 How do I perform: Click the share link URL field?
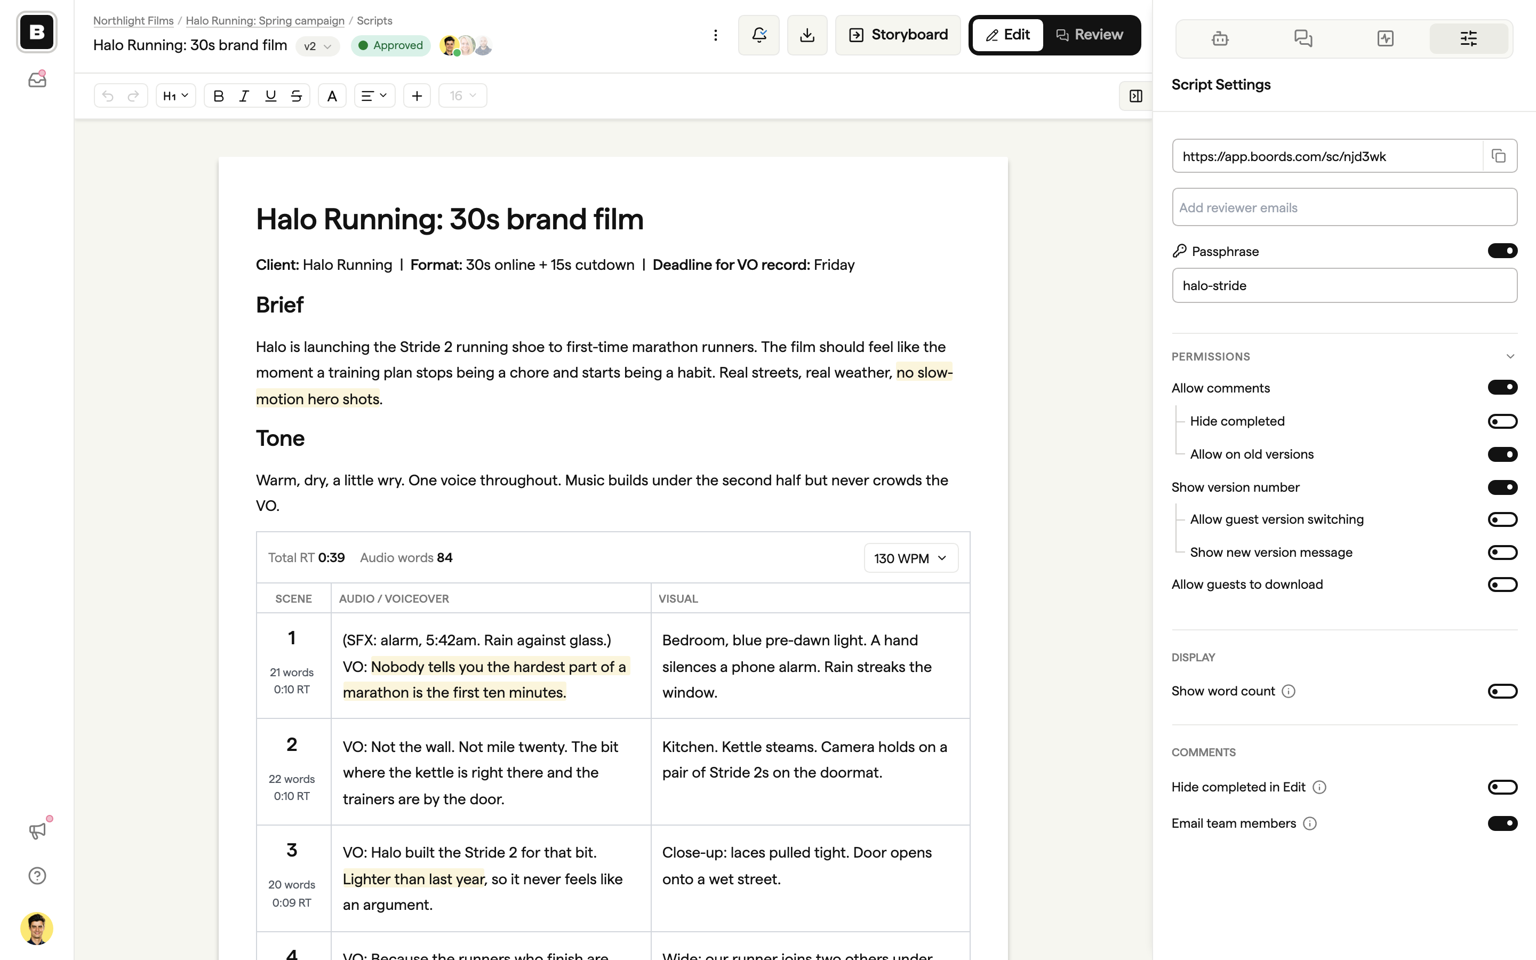click(1327, 156)
